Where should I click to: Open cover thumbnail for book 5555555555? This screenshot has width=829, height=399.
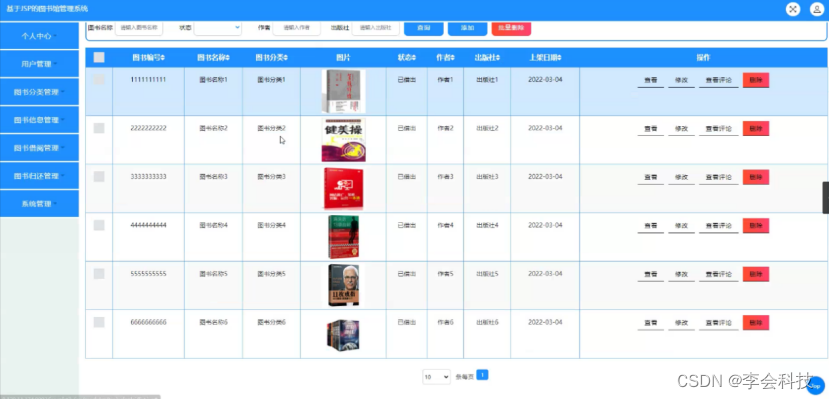pos(344,285)
